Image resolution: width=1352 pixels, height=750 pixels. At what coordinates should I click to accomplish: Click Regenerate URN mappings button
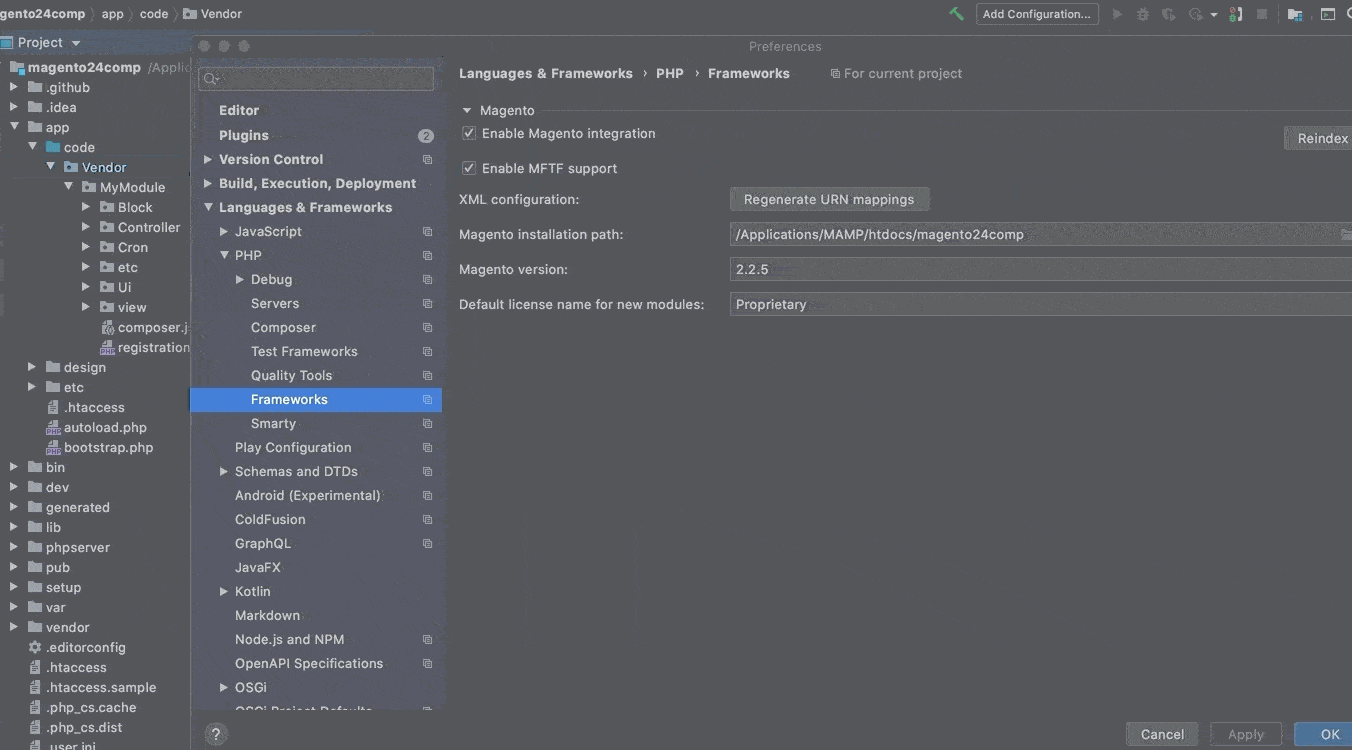coord(829,199)
